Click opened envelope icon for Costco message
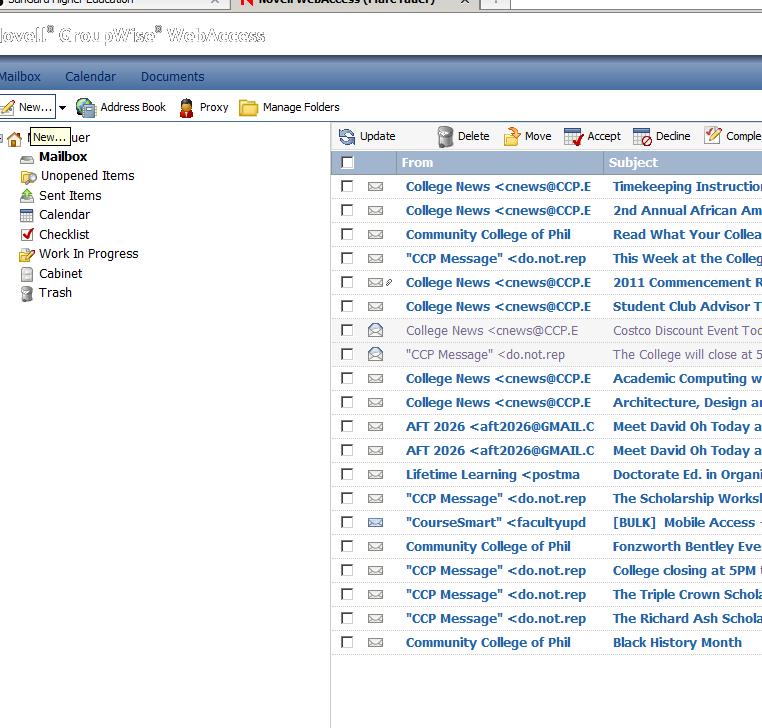Image resolution: width=762 pixels, height=728 pixels. (375, 330)
